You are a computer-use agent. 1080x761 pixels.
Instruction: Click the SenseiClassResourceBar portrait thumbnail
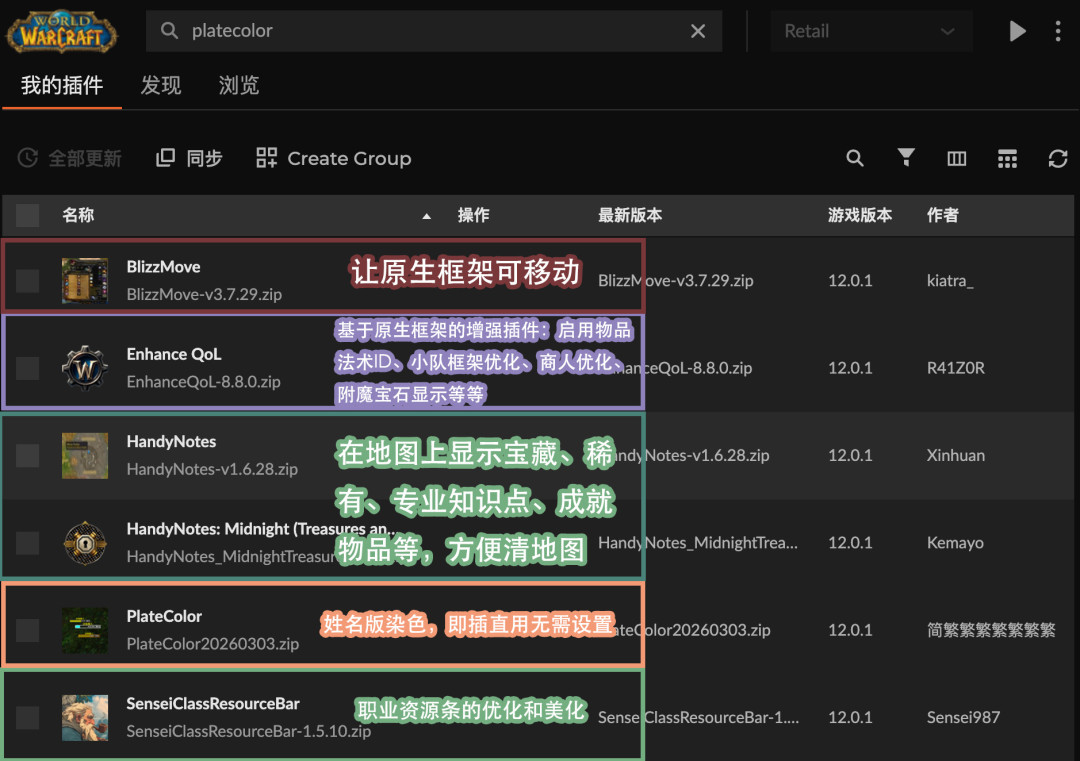85,718
